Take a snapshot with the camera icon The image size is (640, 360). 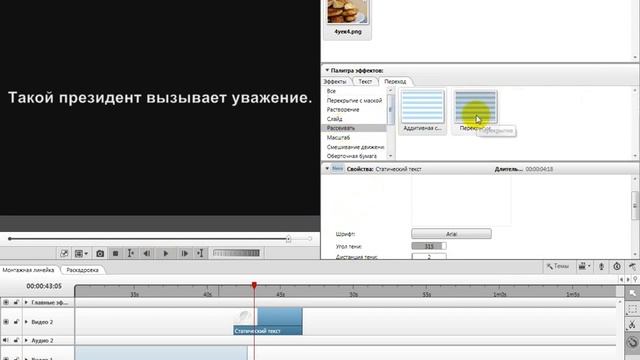pos(100,253)
